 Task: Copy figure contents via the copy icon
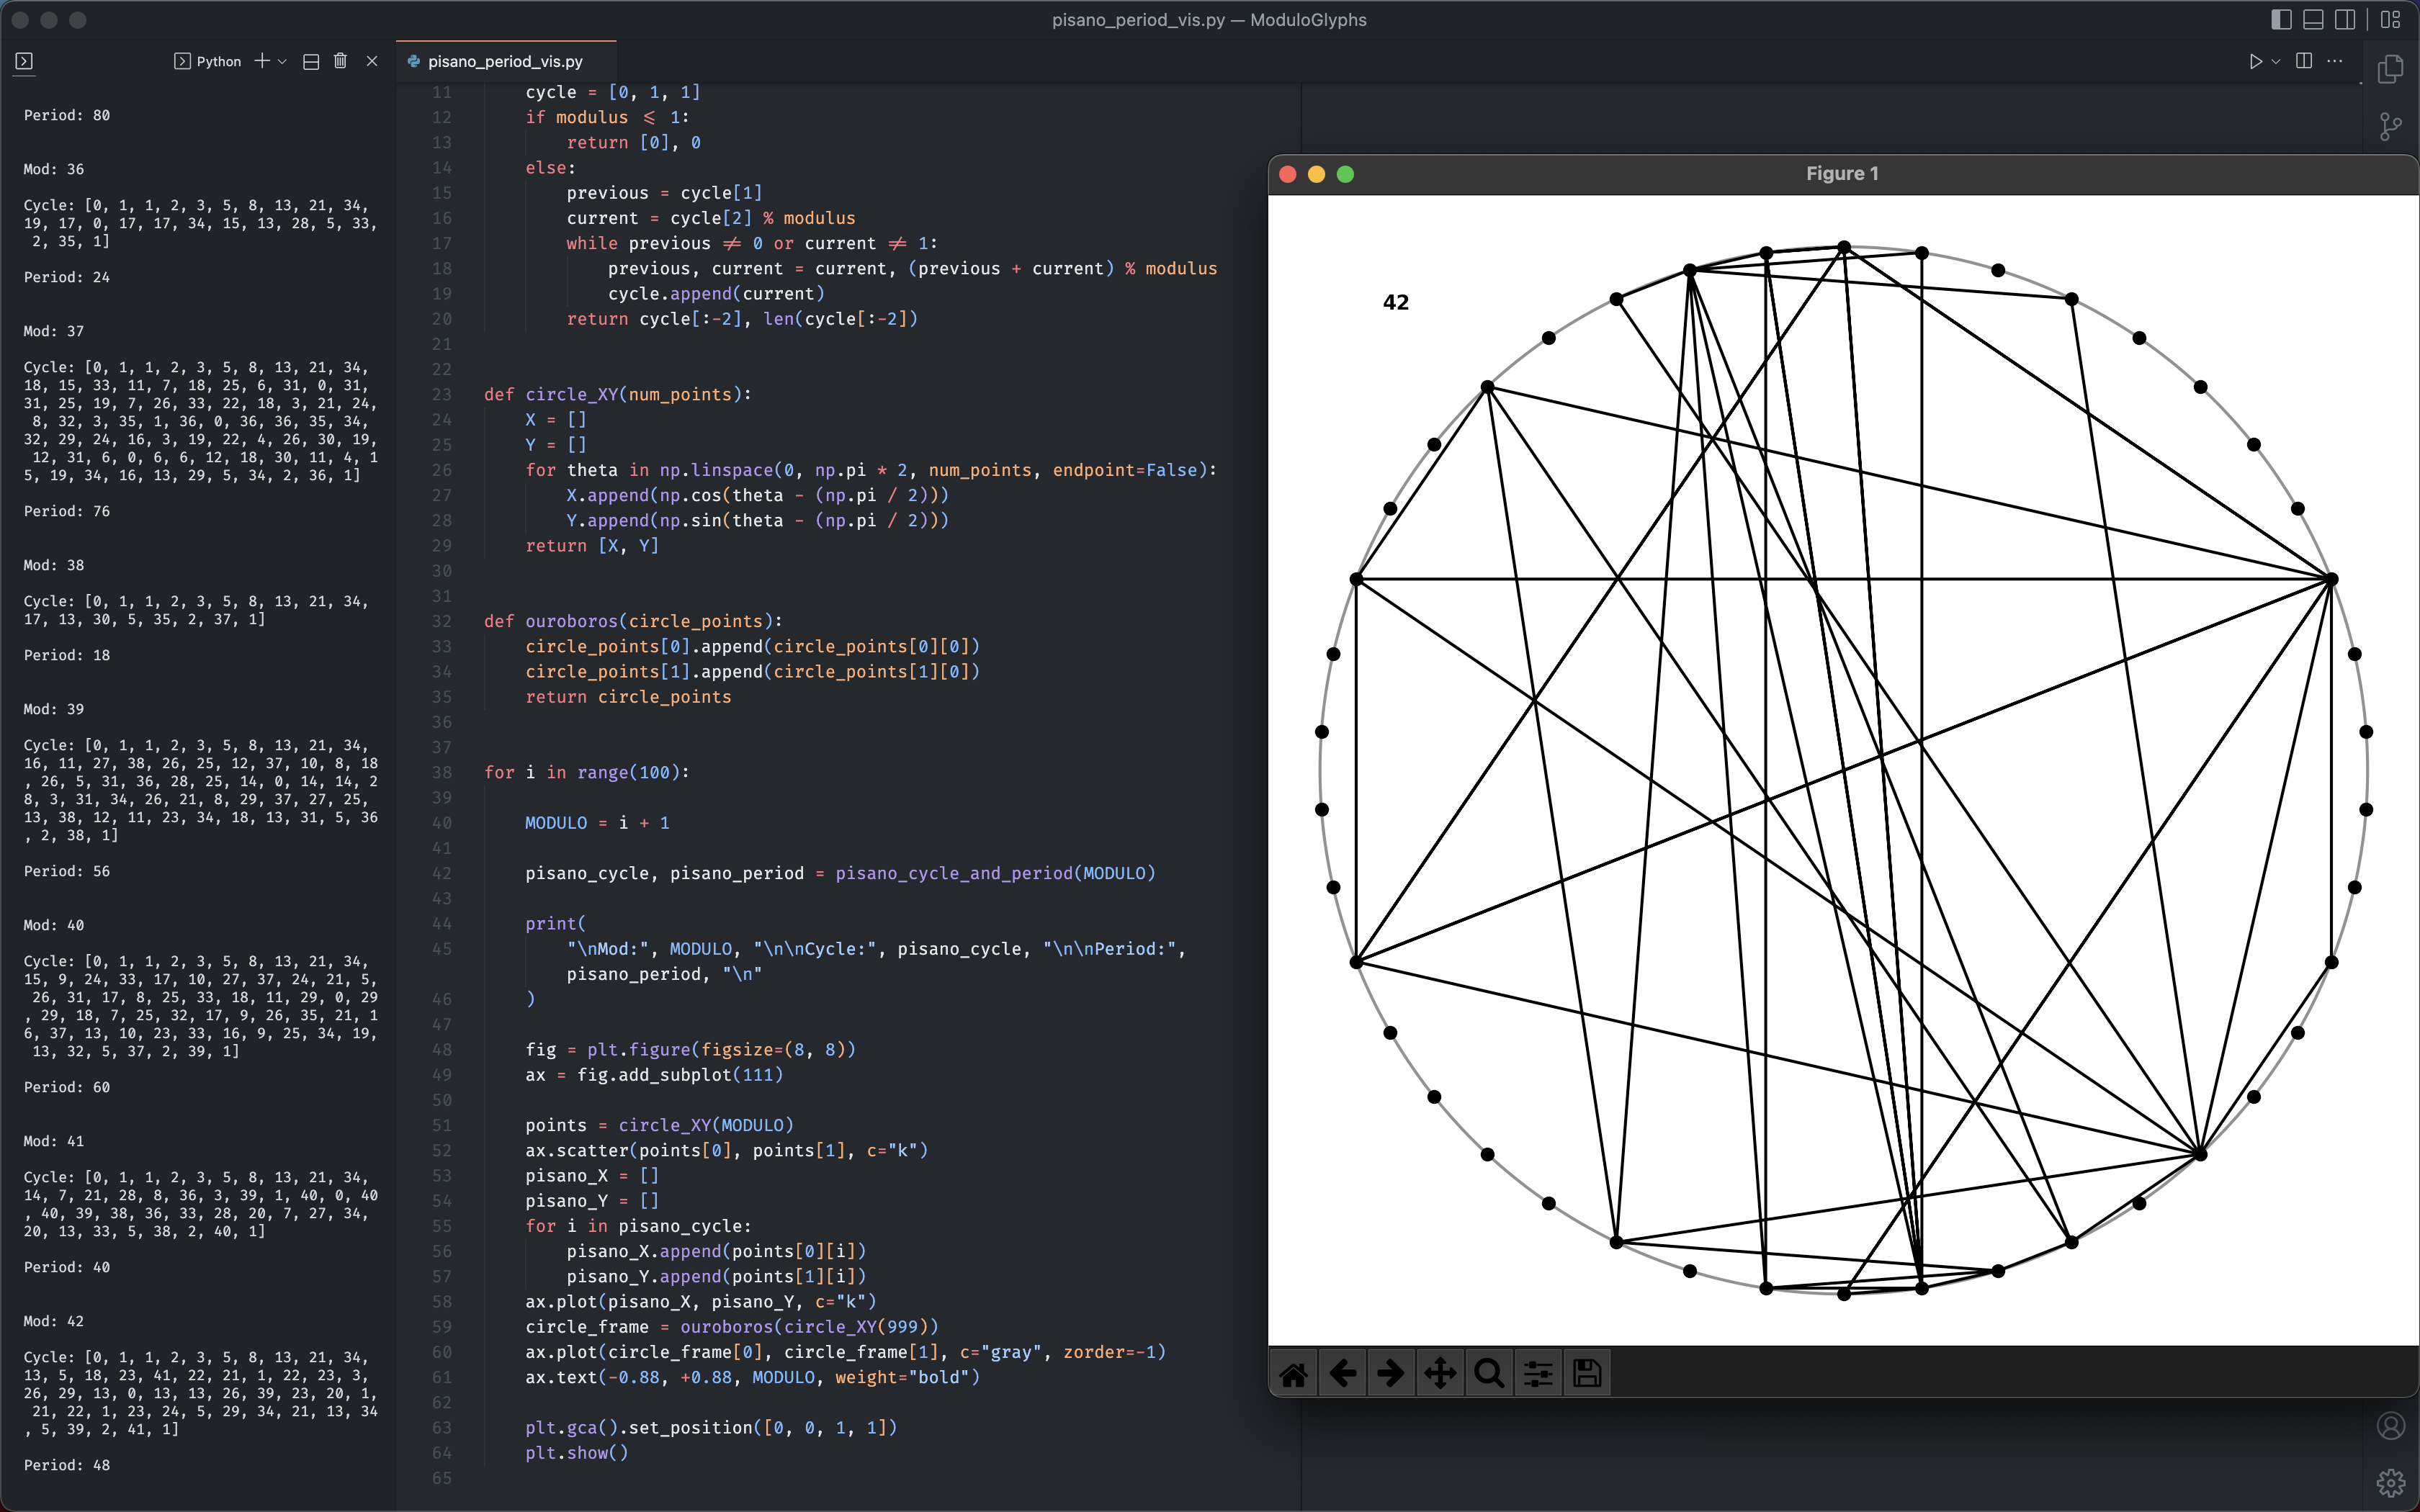[2391, 68]
